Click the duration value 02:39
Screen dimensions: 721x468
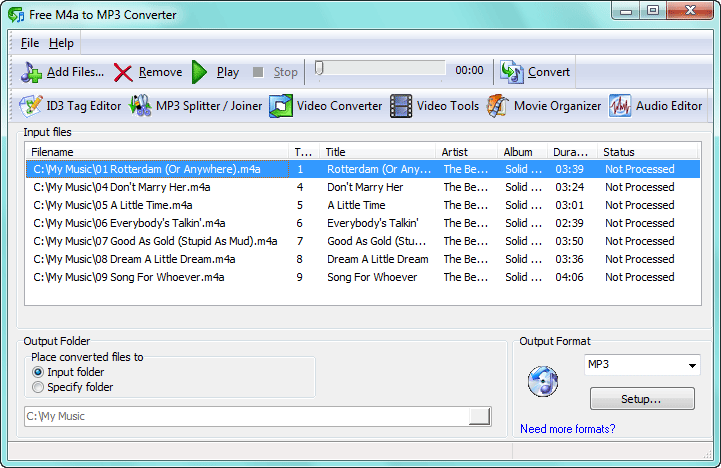569,223
